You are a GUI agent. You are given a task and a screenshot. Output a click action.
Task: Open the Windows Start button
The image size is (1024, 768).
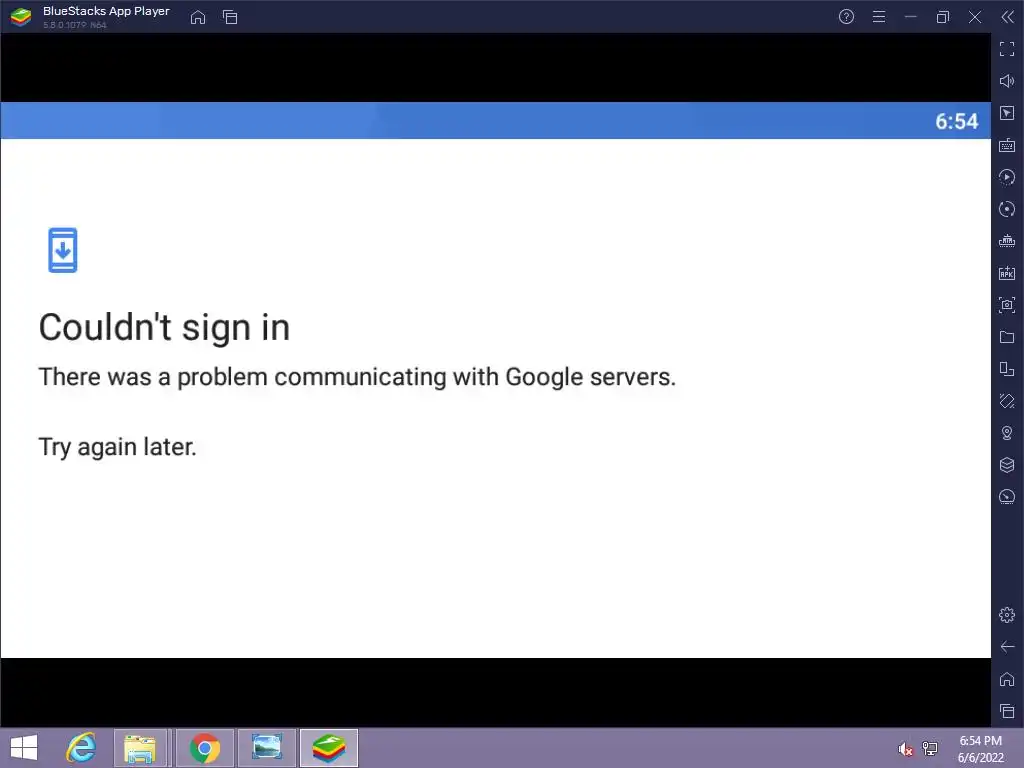coord(24,748)
